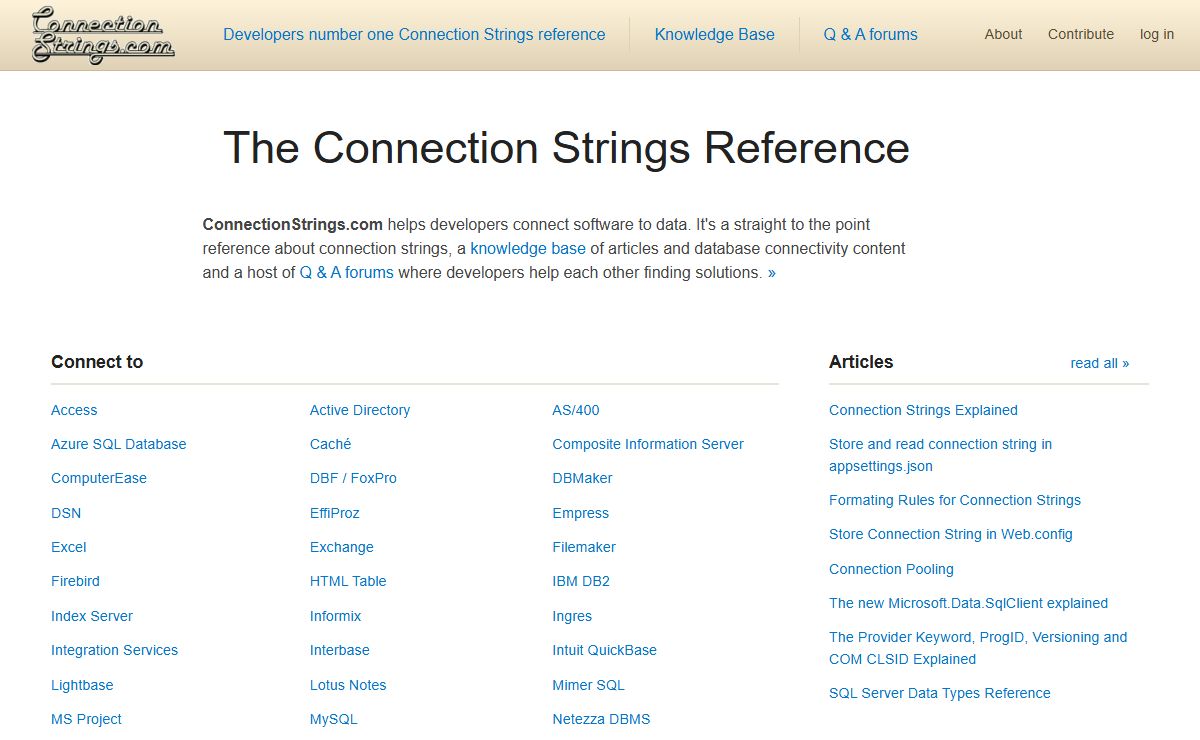The height and width of the screenshot is (740, 1200).
Task: Select Composite Information Server link
Action: click(648, 444)
